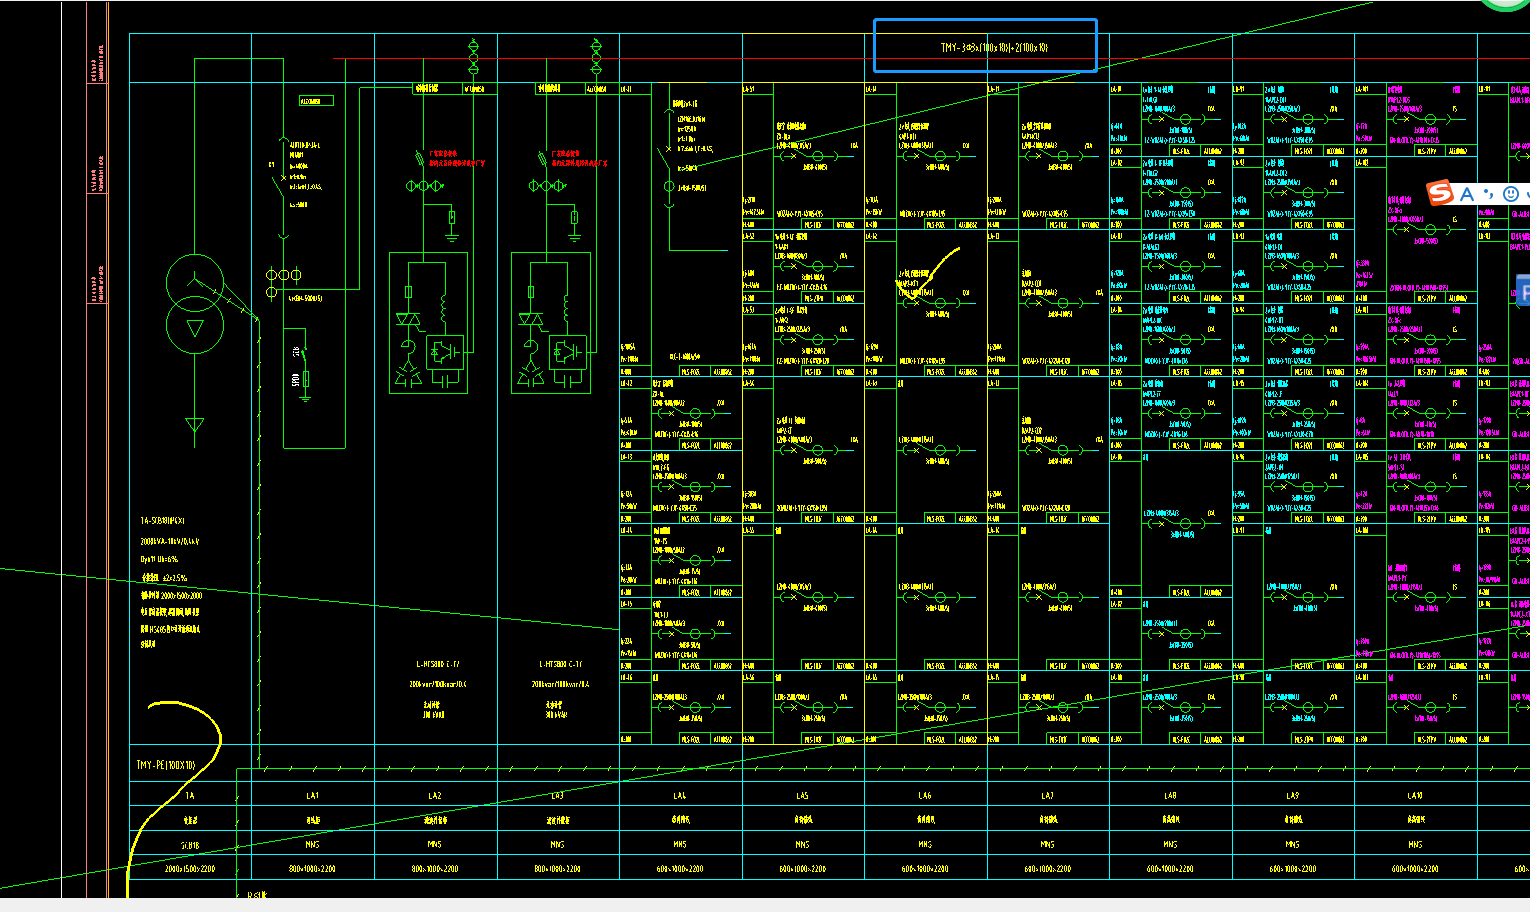The width and height of the screenshot is (1530, 912).
Task: Select 600x1000x2200 dimension under LA6
Action: click(925, 869)
